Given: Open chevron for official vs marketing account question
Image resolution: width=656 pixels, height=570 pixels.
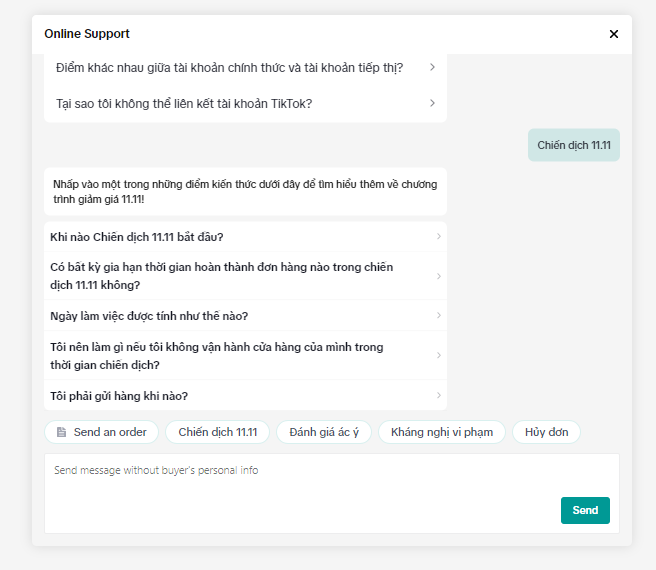Looking at the screenshot, I should coord(432,67).
